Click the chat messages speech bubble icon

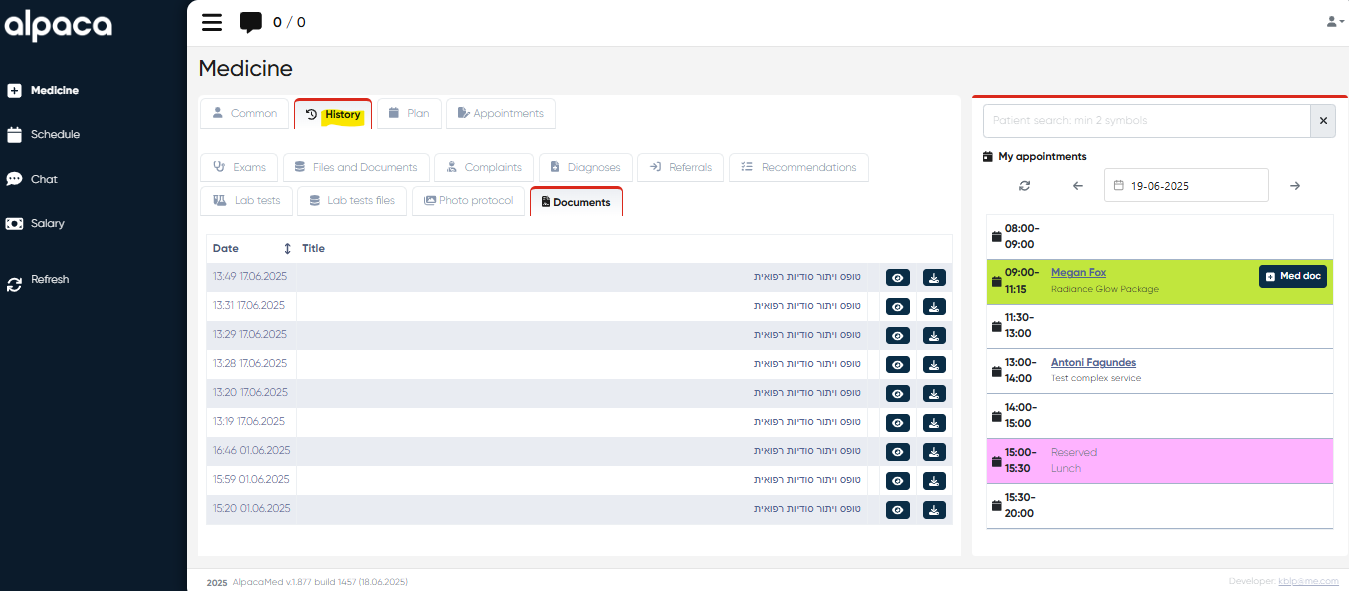(x=251, y=22)
